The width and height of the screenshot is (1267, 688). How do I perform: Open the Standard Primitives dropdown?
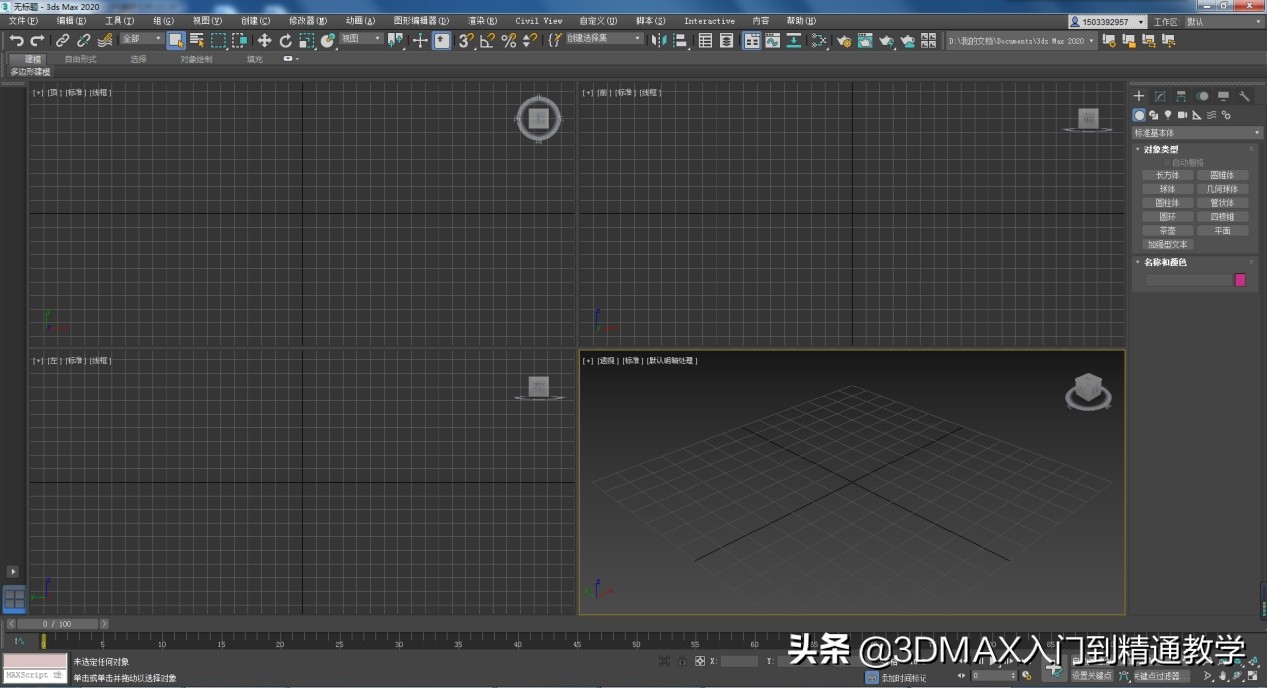1195,131
